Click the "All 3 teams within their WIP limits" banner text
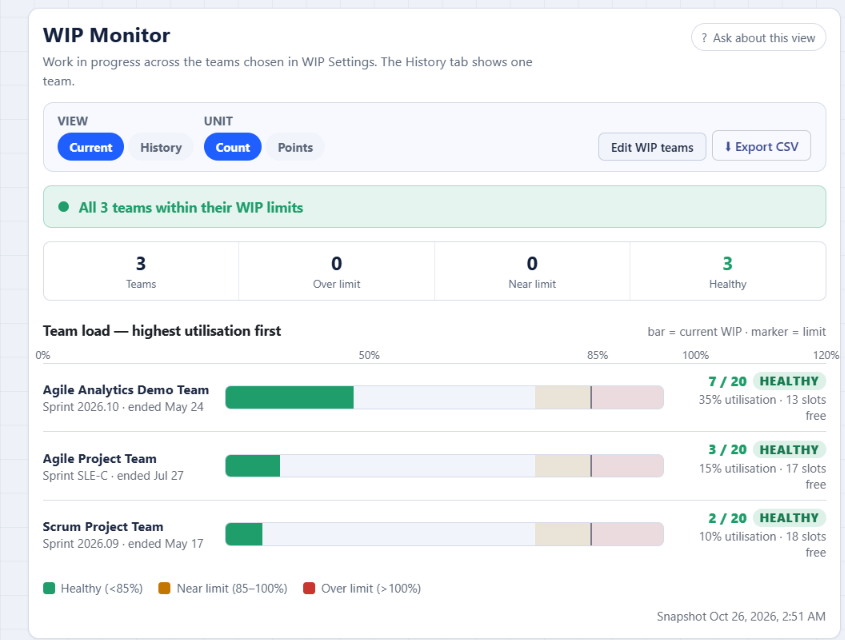This screenshot has height=640, width=845. pyautogui.click(x=191, y=207)
